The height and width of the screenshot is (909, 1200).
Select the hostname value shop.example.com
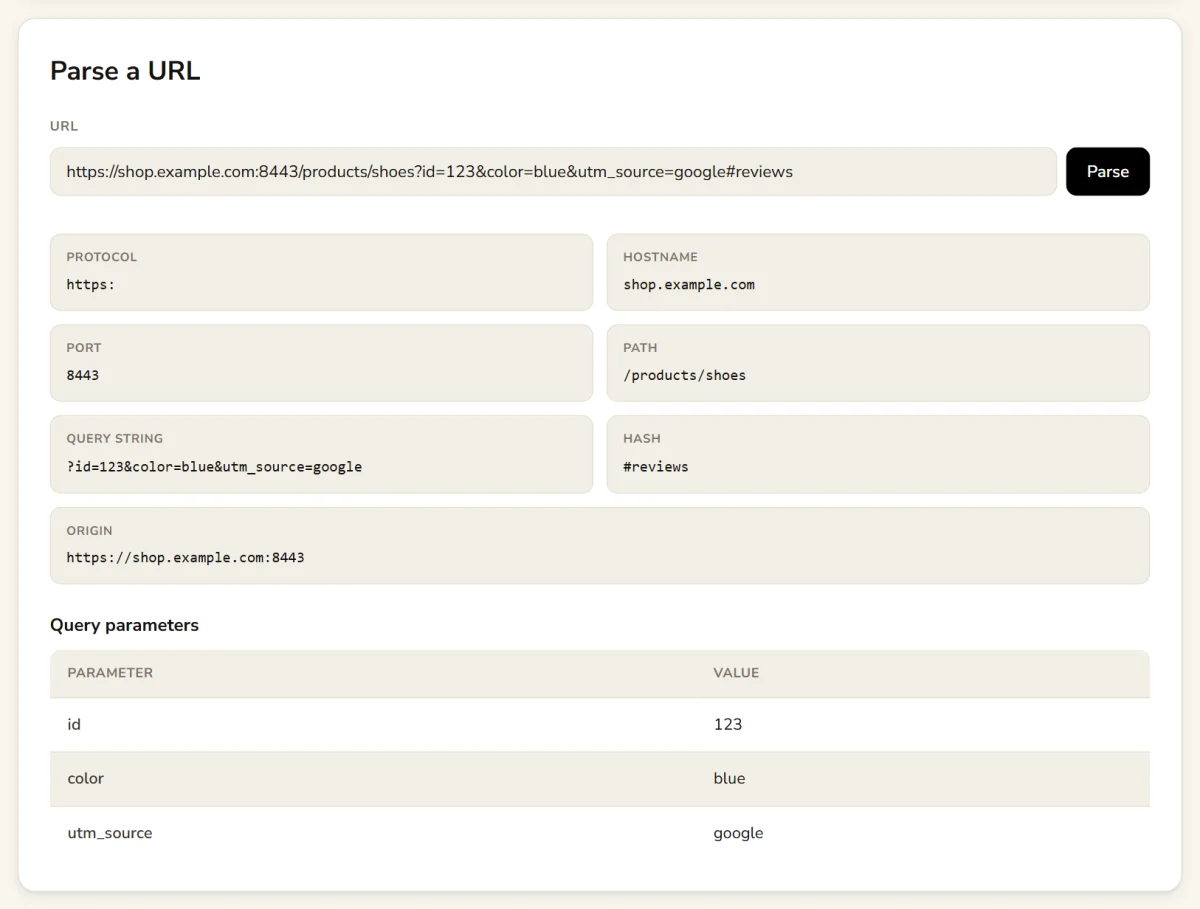689,284
